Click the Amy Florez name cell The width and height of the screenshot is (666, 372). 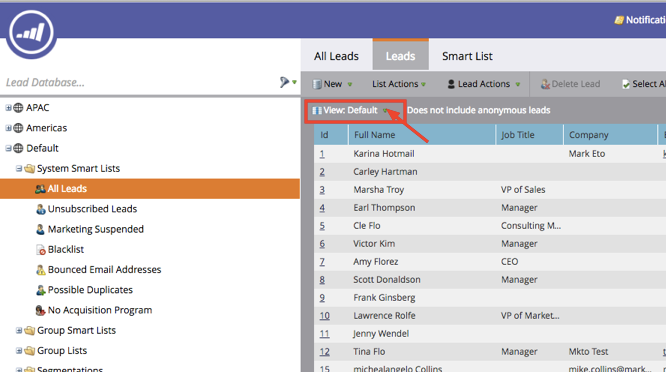click(375, 262)
